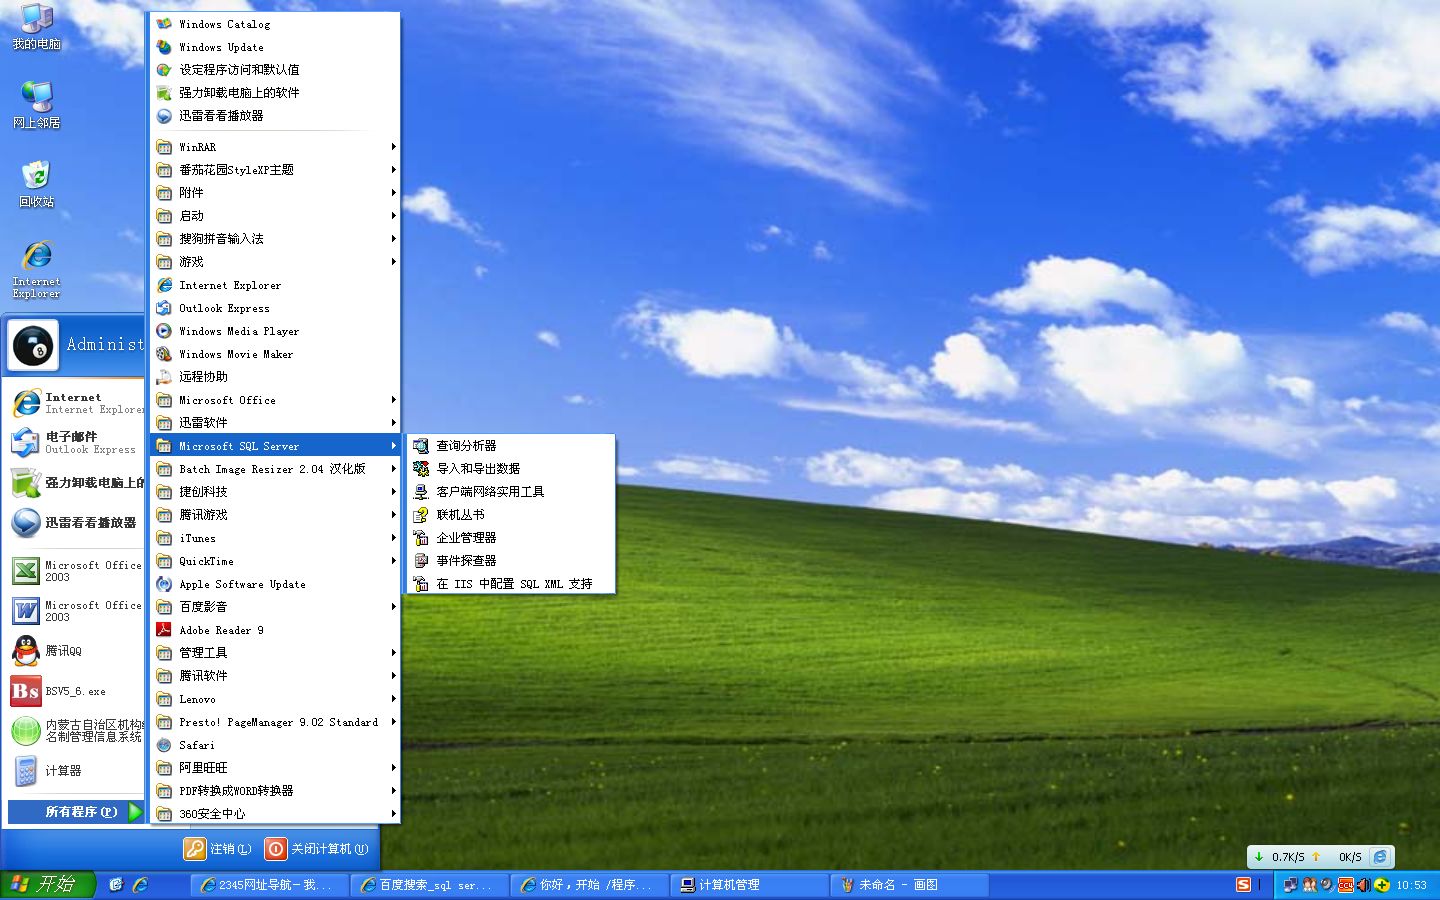Open the 腾讯游戏 program folder
Viewport: 1440px width, 900px height.
tap(275, 515)
